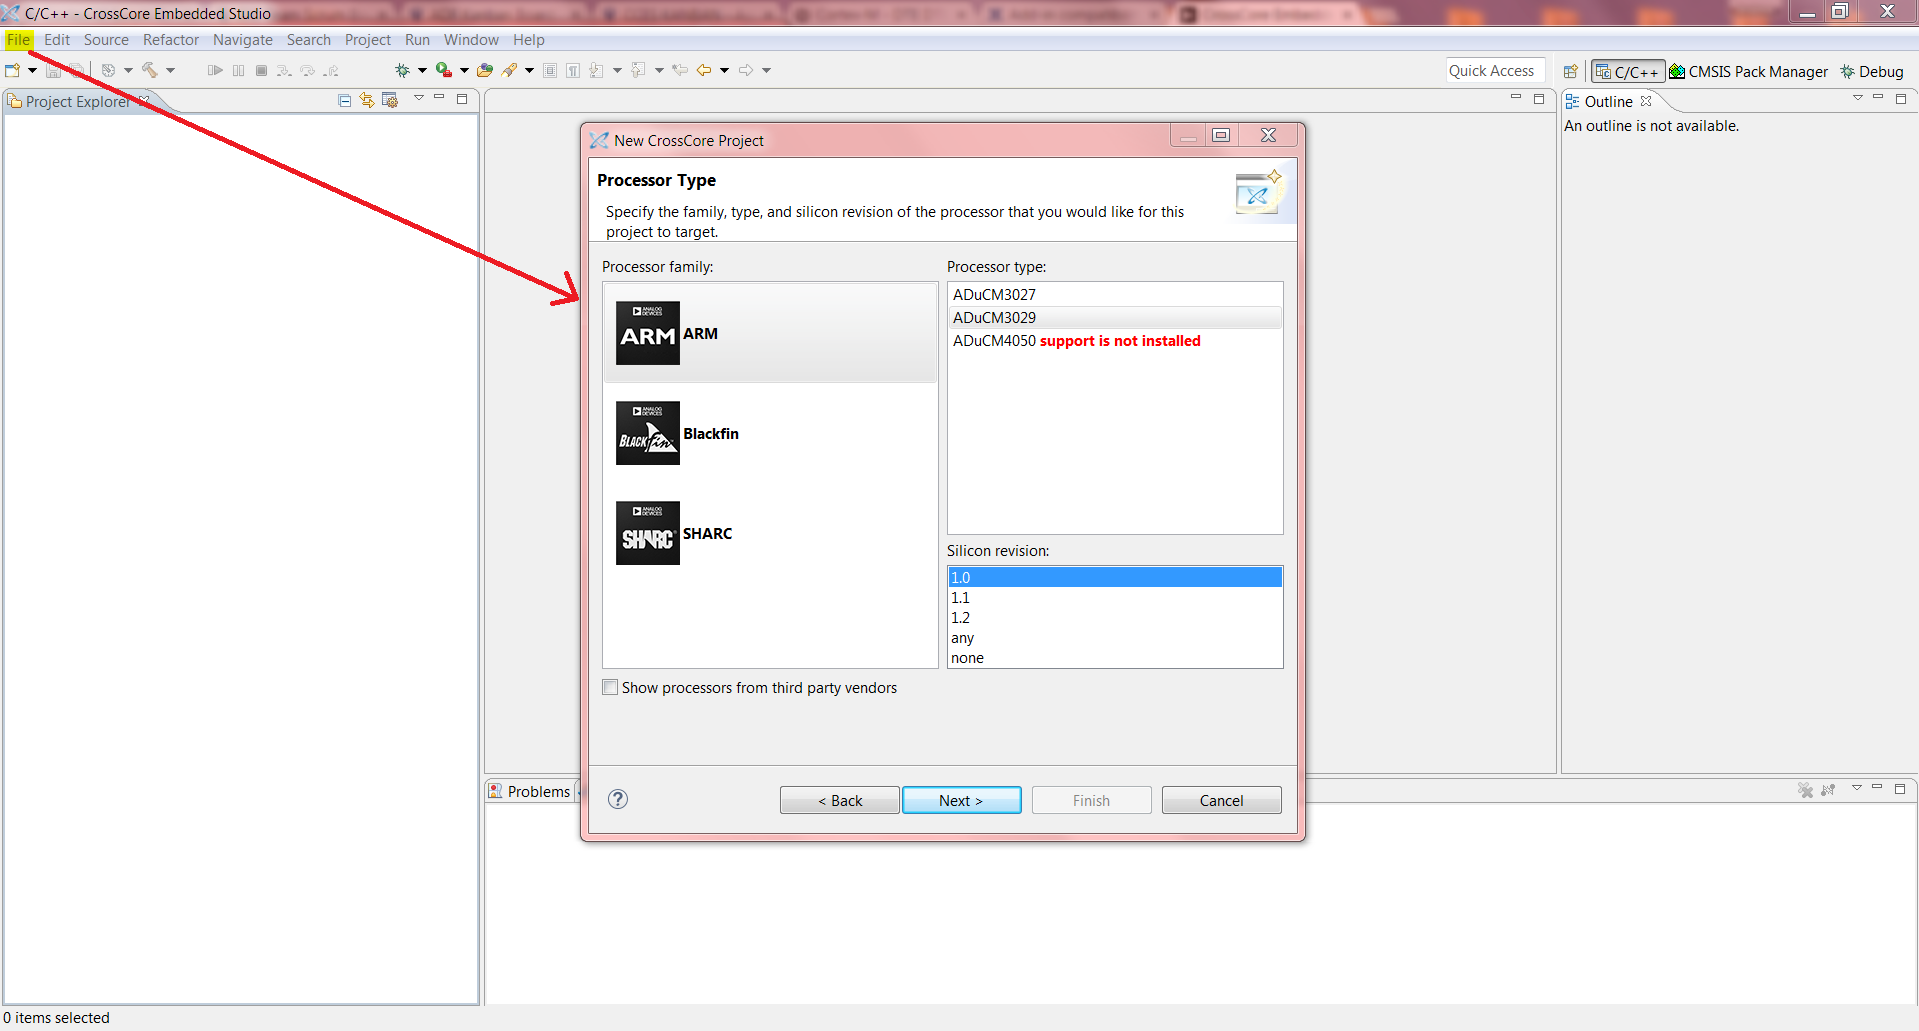This screenshot has width=1919, height=1031.
Task: Switch to the C/C++ perspective
Action: (1628, 71)
